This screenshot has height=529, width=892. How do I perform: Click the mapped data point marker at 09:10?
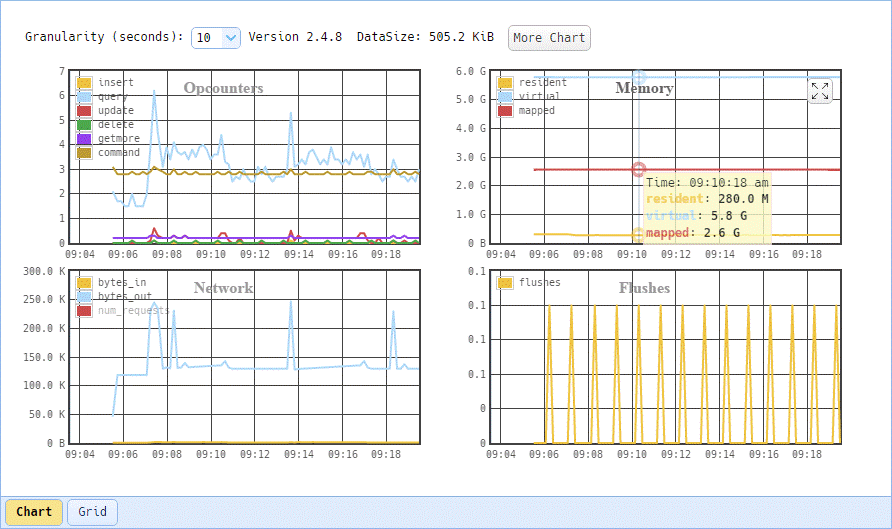click(x=639, y=169)
